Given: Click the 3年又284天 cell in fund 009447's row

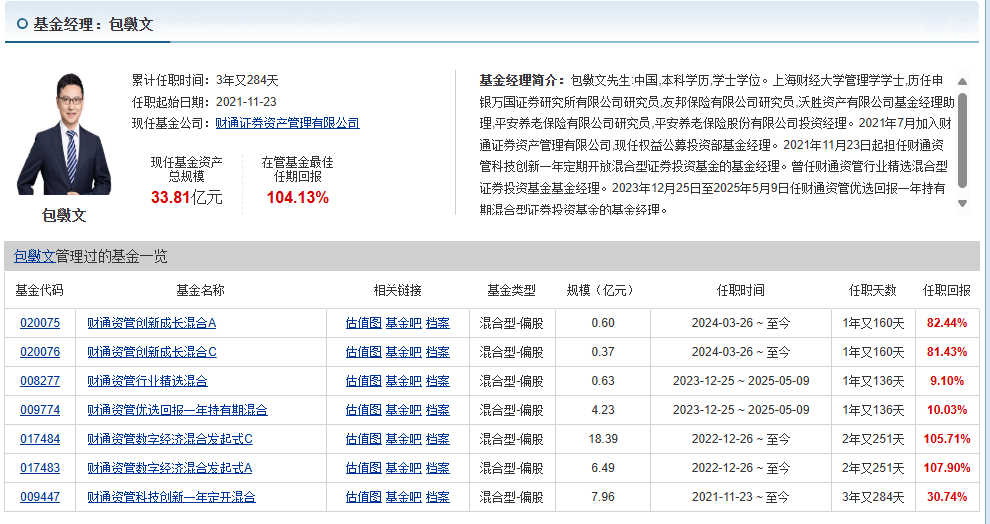Looking at the screenshot, I should [x=873, y=497].
